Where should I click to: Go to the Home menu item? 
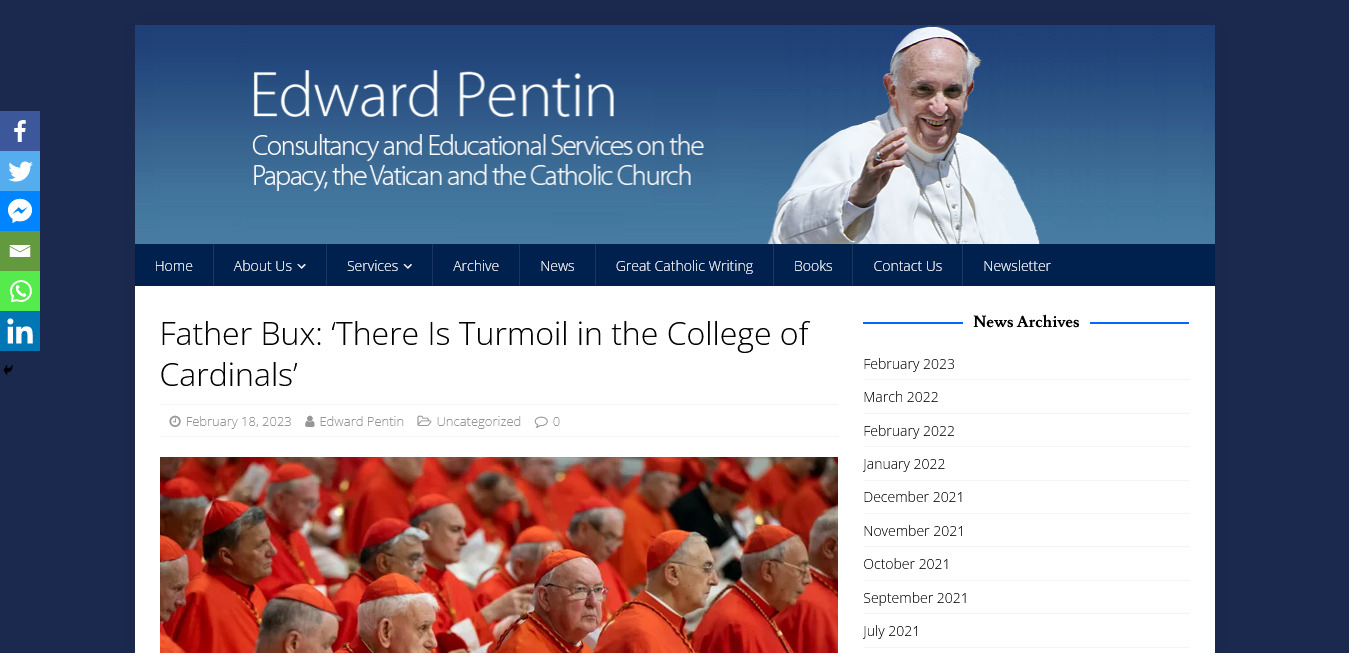click(174, 266)
